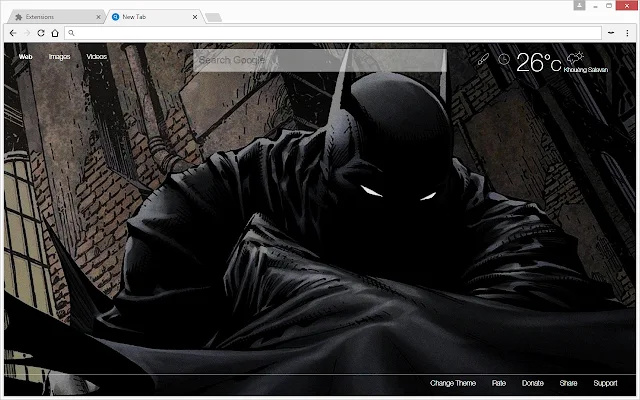Click the clock icon near the weather
640x400 pixels.
click(504, 60)
